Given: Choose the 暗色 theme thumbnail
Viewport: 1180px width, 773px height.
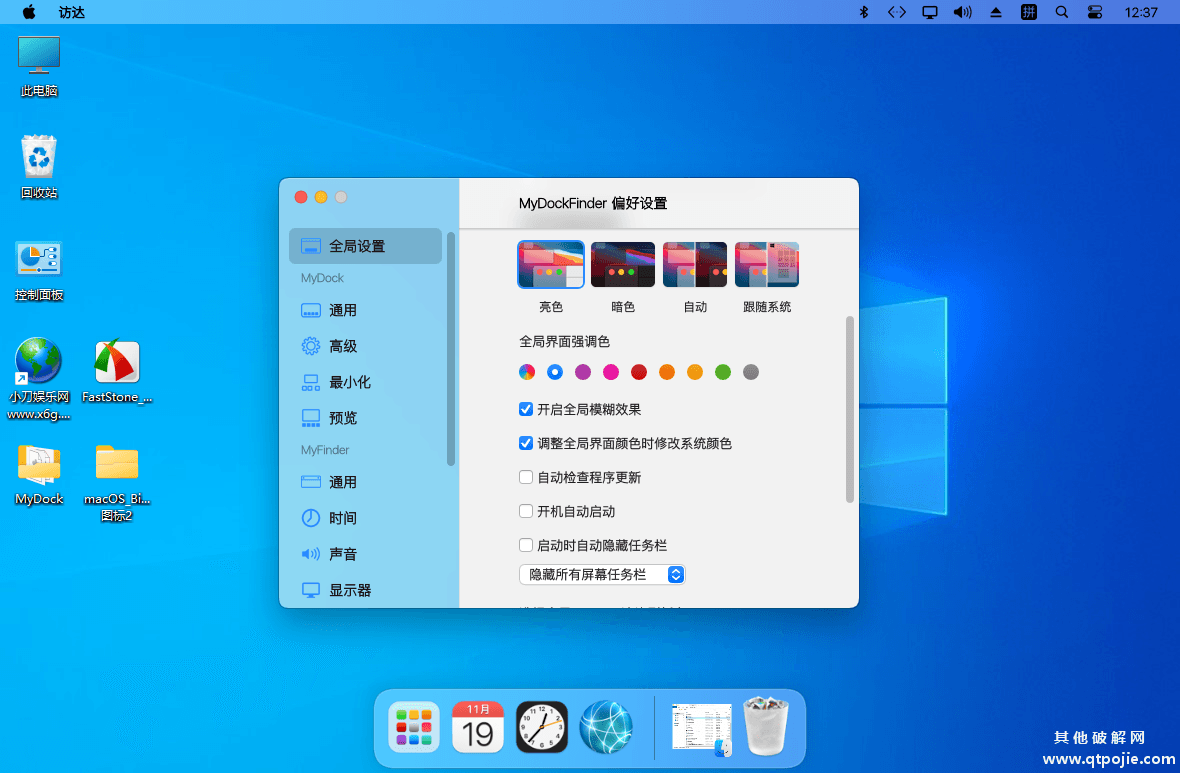Looking at the screenshot, I should point(622,264).
